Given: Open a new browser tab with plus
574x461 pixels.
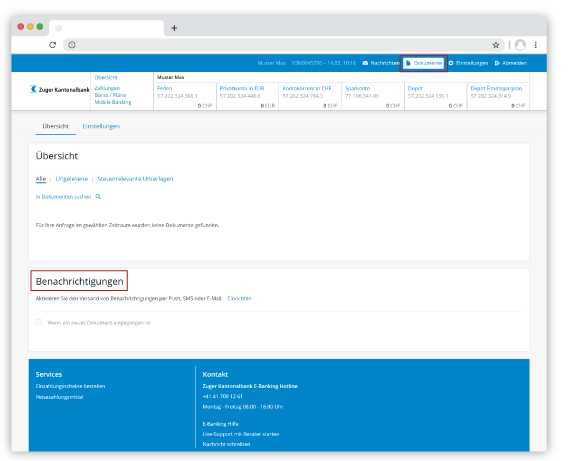Looking at the screenshot, I should 174,28.
